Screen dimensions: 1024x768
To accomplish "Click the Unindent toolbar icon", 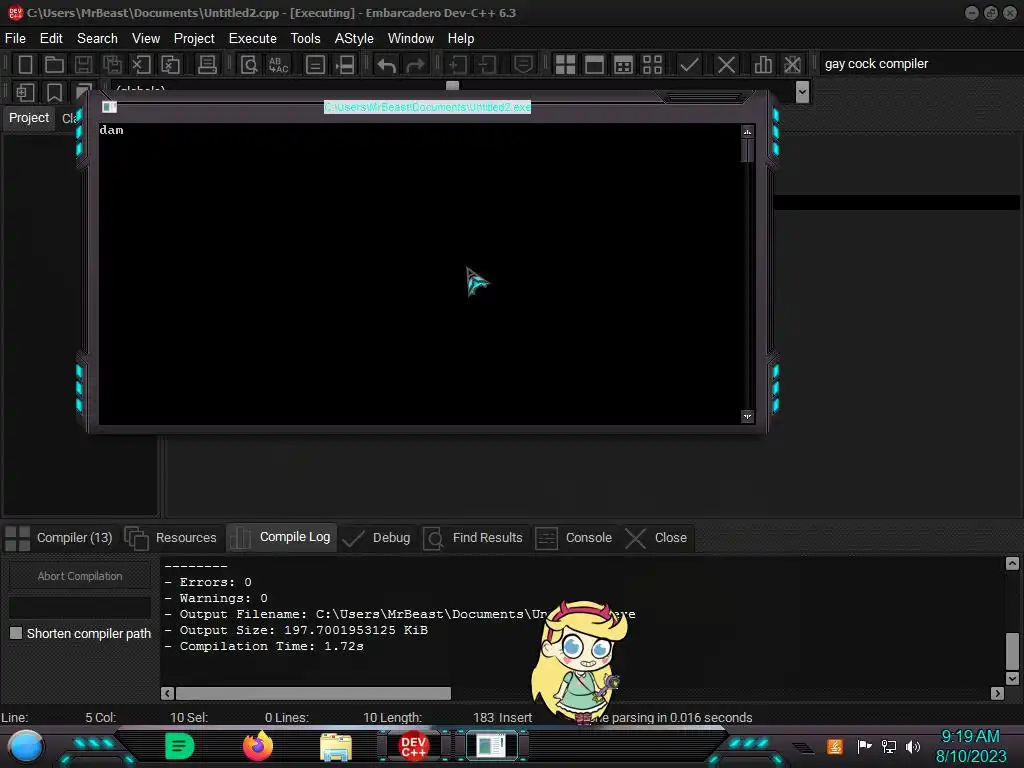I will (x=487, y=65).
